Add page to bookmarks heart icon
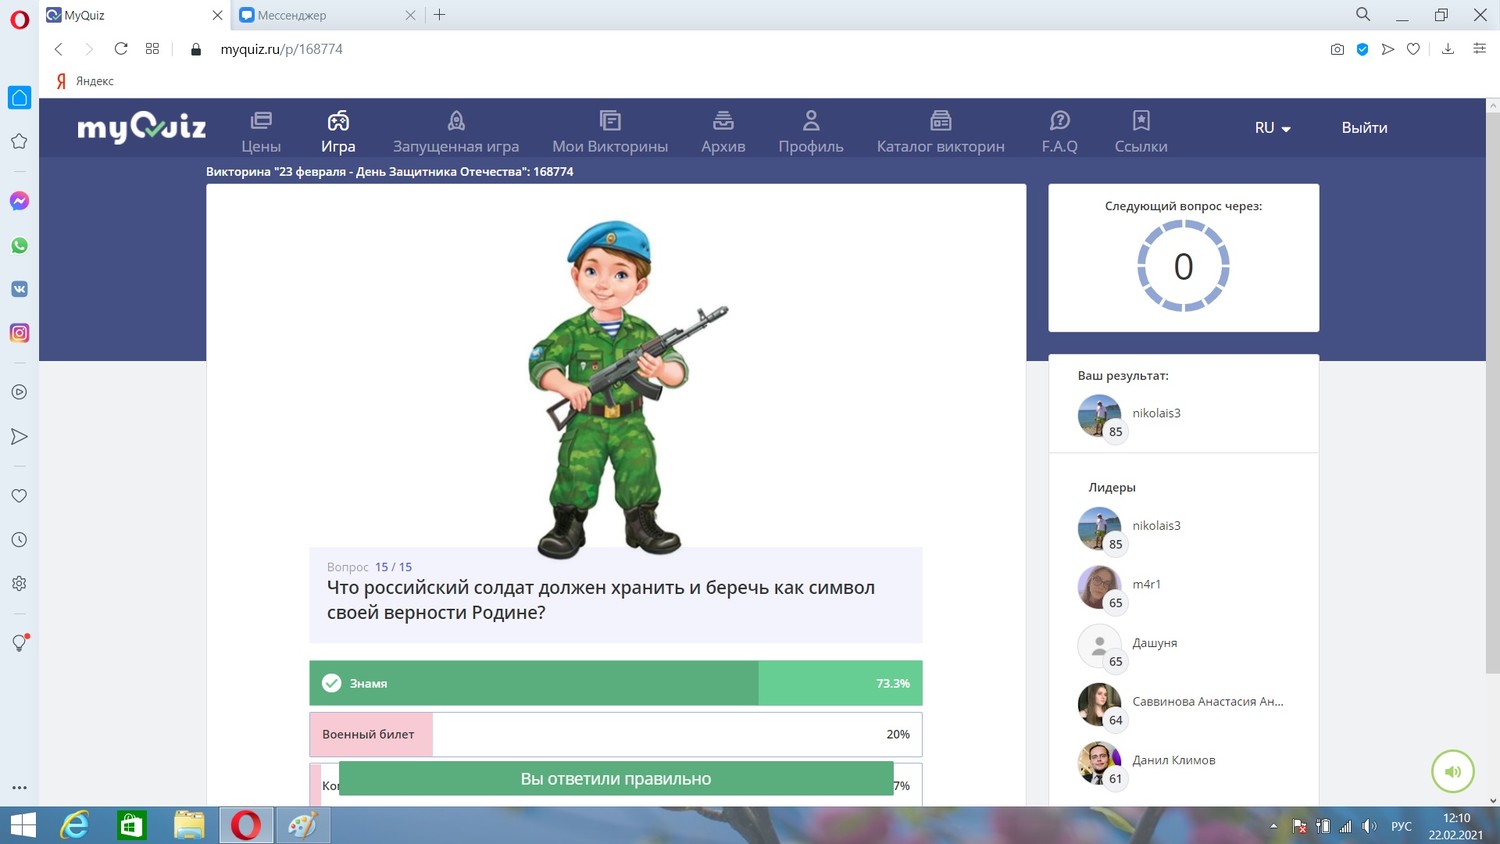This screenshot has height=844, width=1500. pyautogui.click(x=1413, y=49)
